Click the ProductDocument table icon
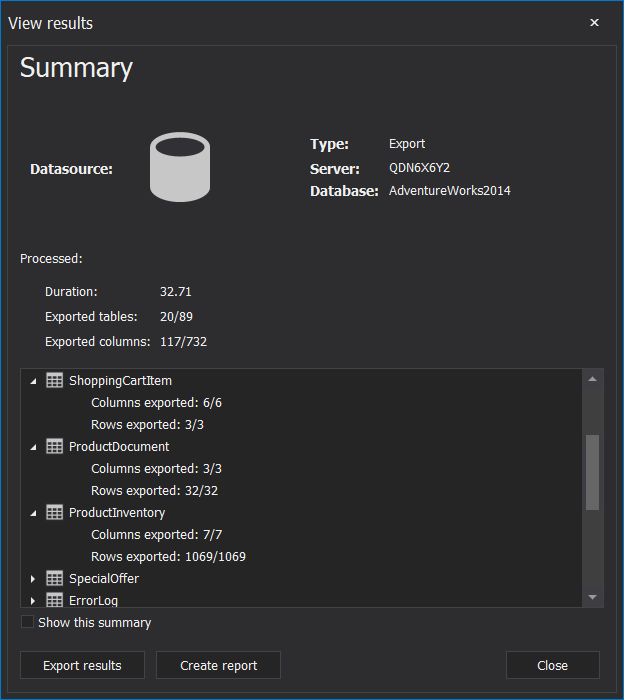 (55, 447)
